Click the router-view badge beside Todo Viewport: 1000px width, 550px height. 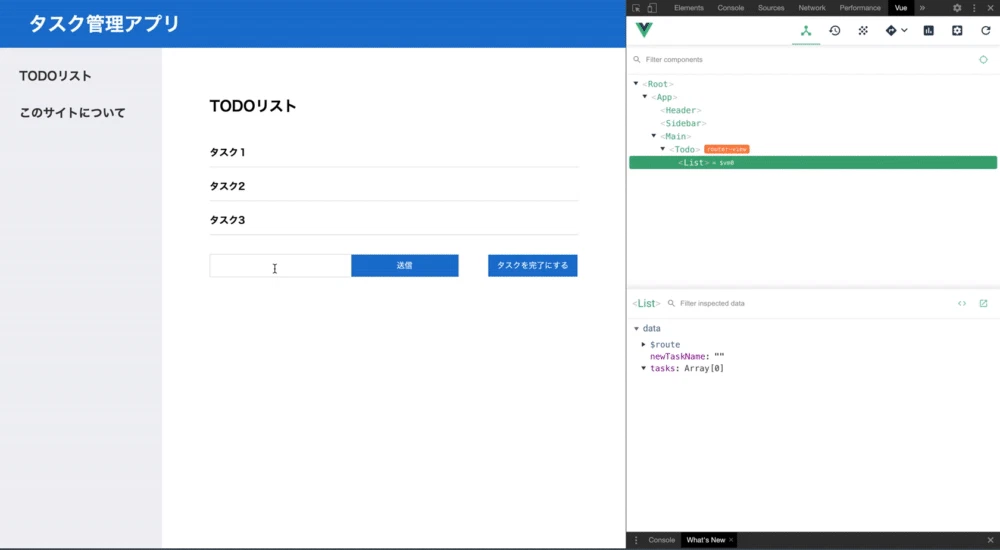pyautogui.click(x=727, y=149)
